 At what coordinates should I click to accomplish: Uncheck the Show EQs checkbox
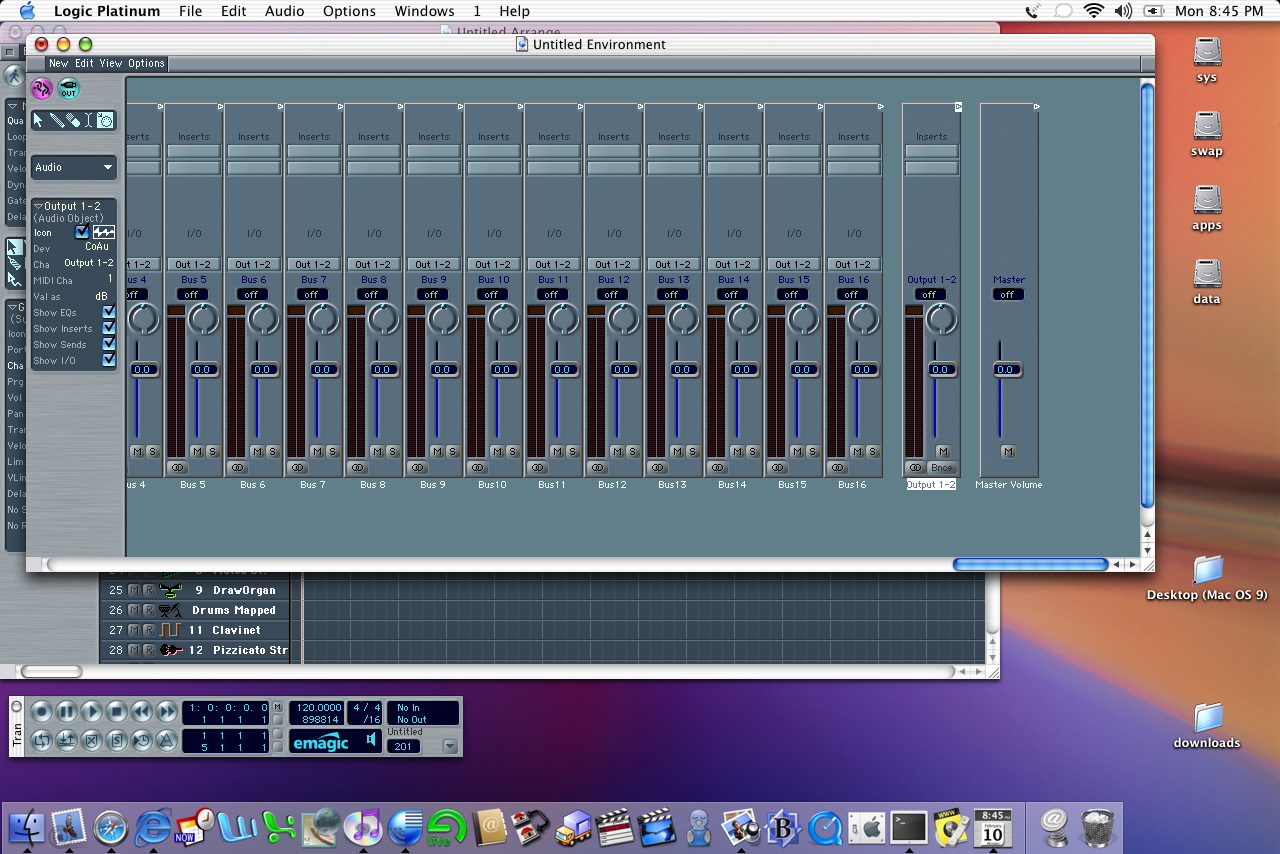pyautogui.click(x=109, y=313)
